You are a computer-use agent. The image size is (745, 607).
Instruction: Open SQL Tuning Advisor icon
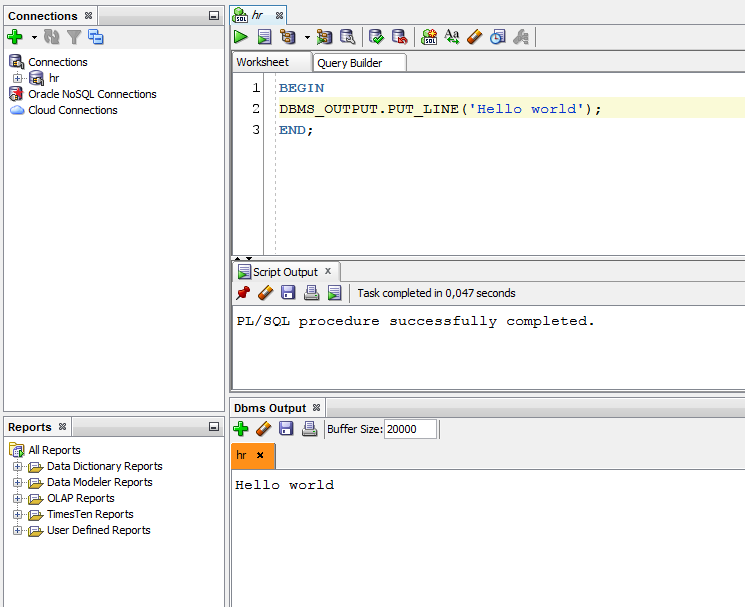(347, 37)
